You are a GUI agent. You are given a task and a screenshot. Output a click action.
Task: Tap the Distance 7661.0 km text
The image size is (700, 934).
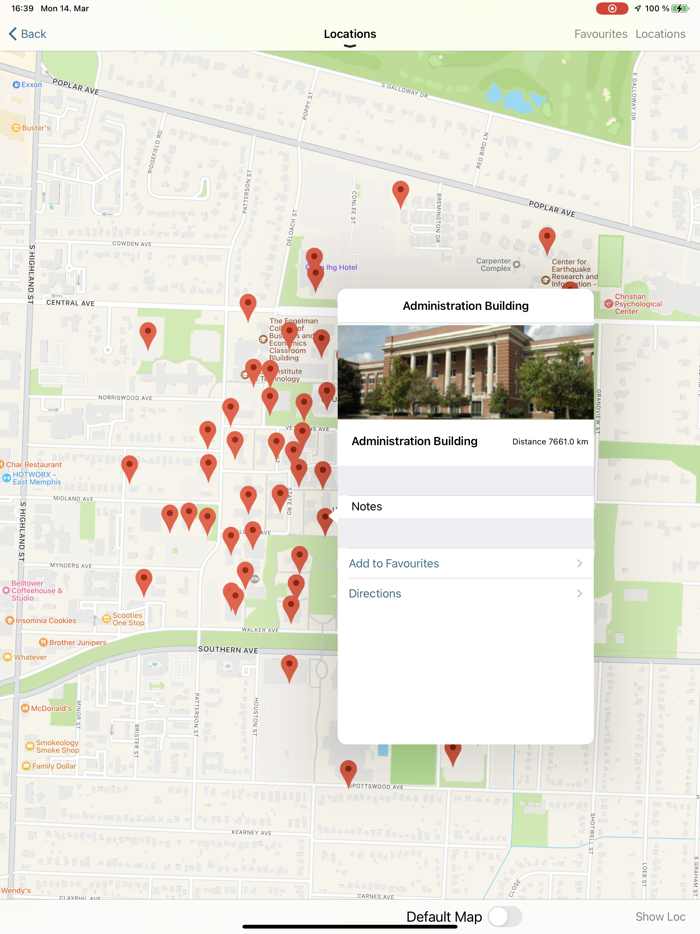click(550, 441)
